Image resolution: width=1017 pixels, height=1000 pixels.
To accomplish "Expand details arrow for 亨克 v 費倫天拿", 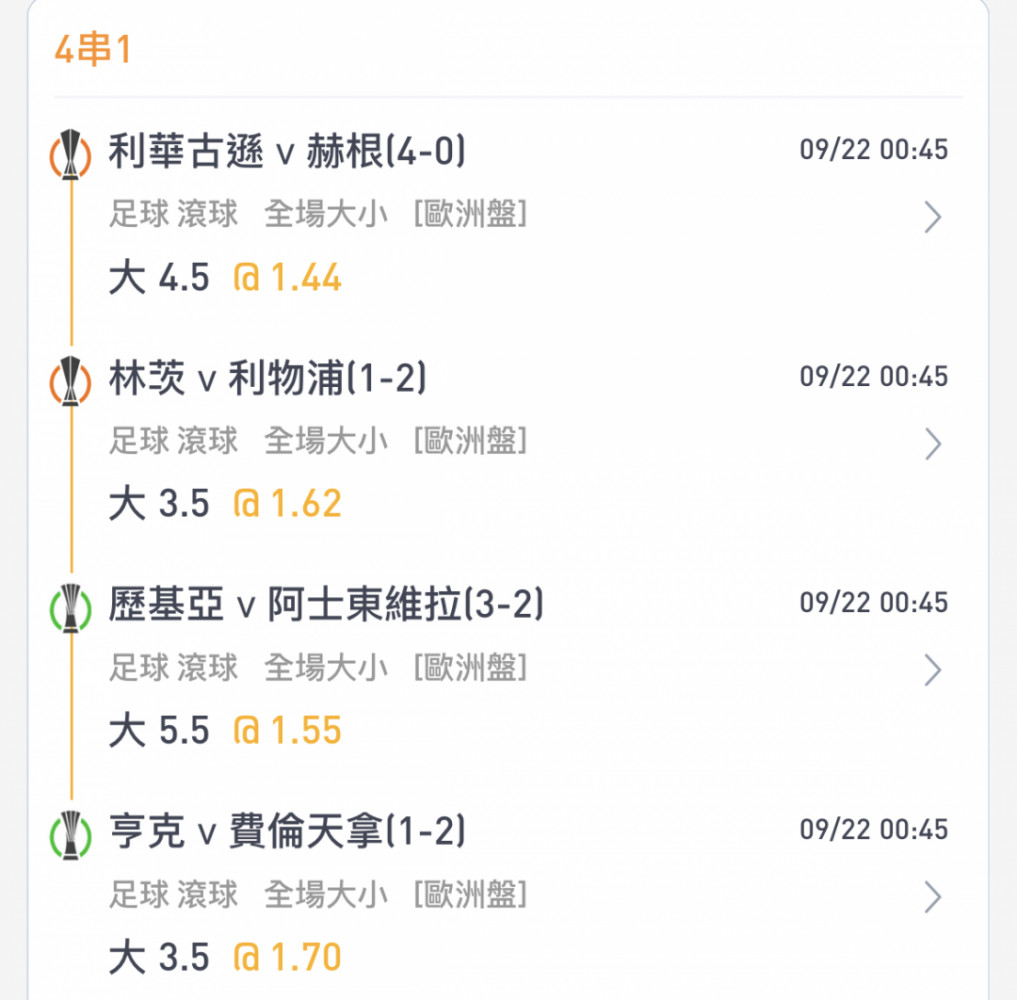I will pos(933,897).
